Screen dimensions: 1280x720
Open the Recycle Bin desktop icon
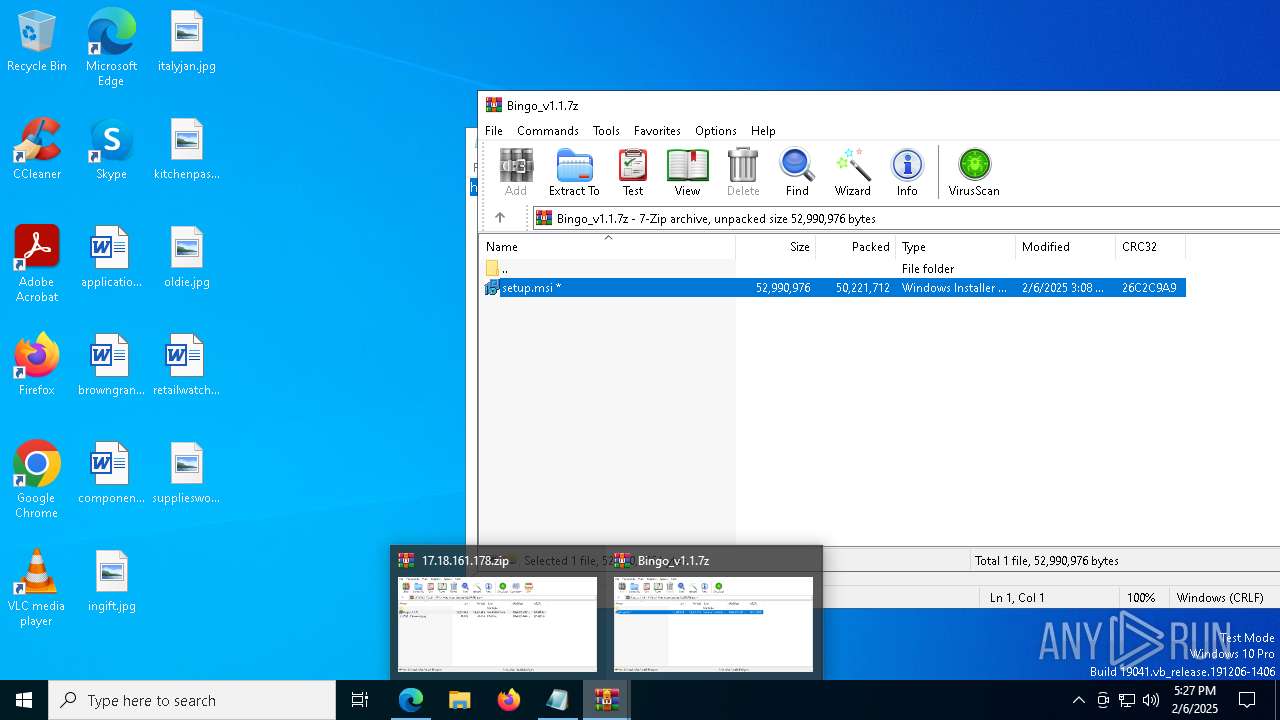click(37, 42)
